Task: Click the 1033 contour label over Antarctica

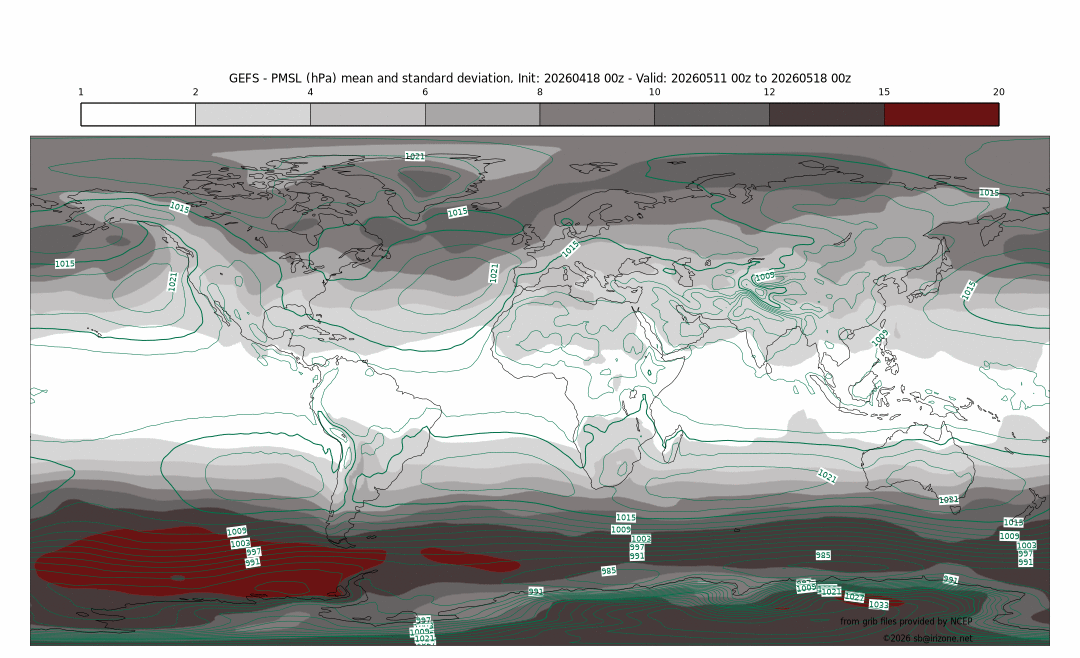Action: click(878, 605)
